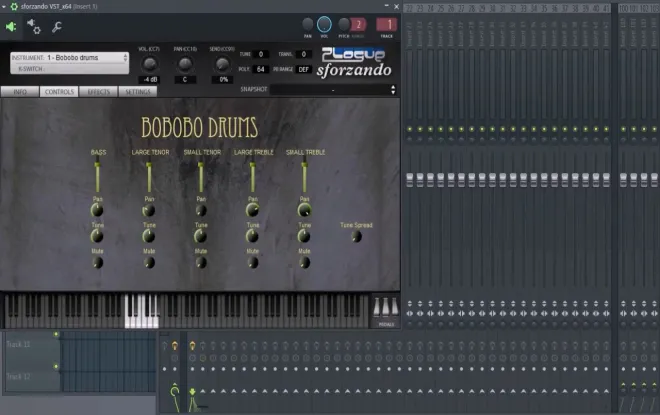Click the 0% send value
This screenshot has width=660, height=415.
(223, 80)
